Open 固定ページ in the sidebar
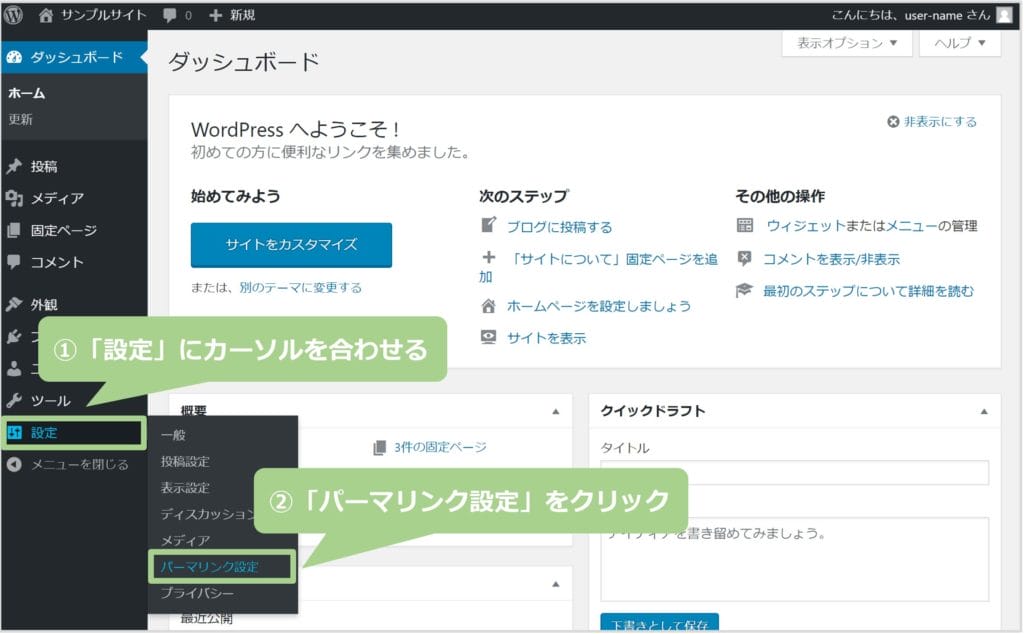The image size is (1024, 634). [63, 230]
